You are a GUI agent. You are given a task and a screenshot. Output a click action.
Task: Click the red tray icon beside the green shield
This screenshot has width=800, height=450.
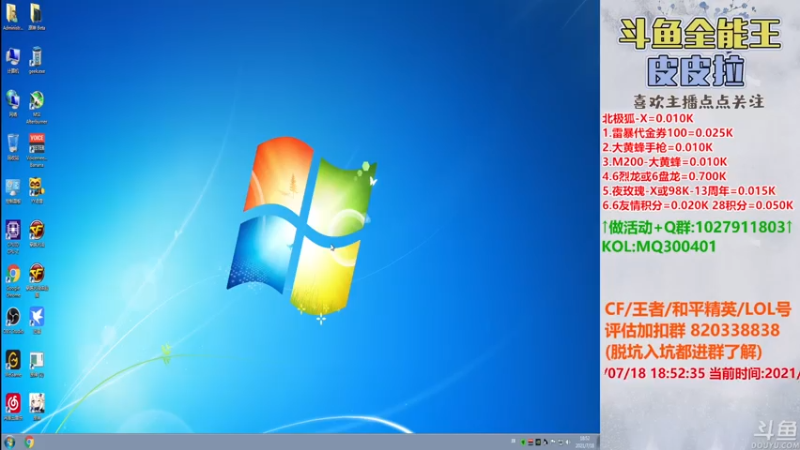[x=531, y=442]
